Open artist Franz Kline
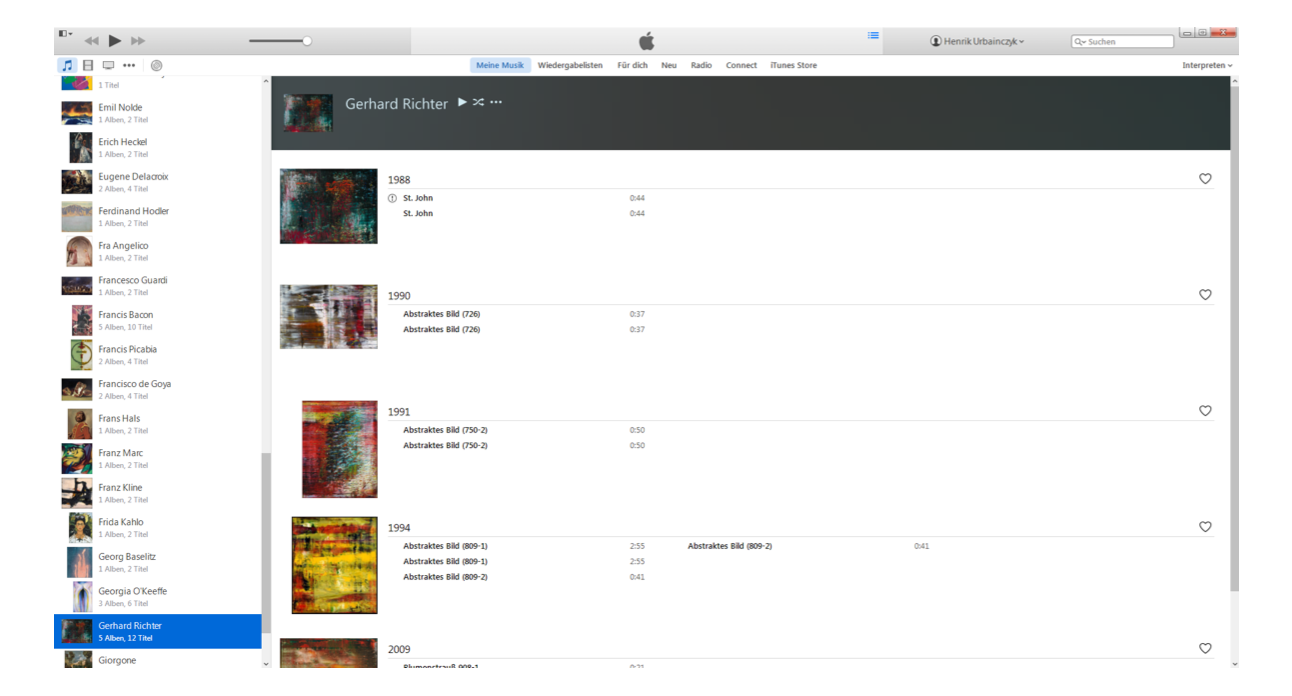Screen dimensions: 1292x696 coord(158,493)
